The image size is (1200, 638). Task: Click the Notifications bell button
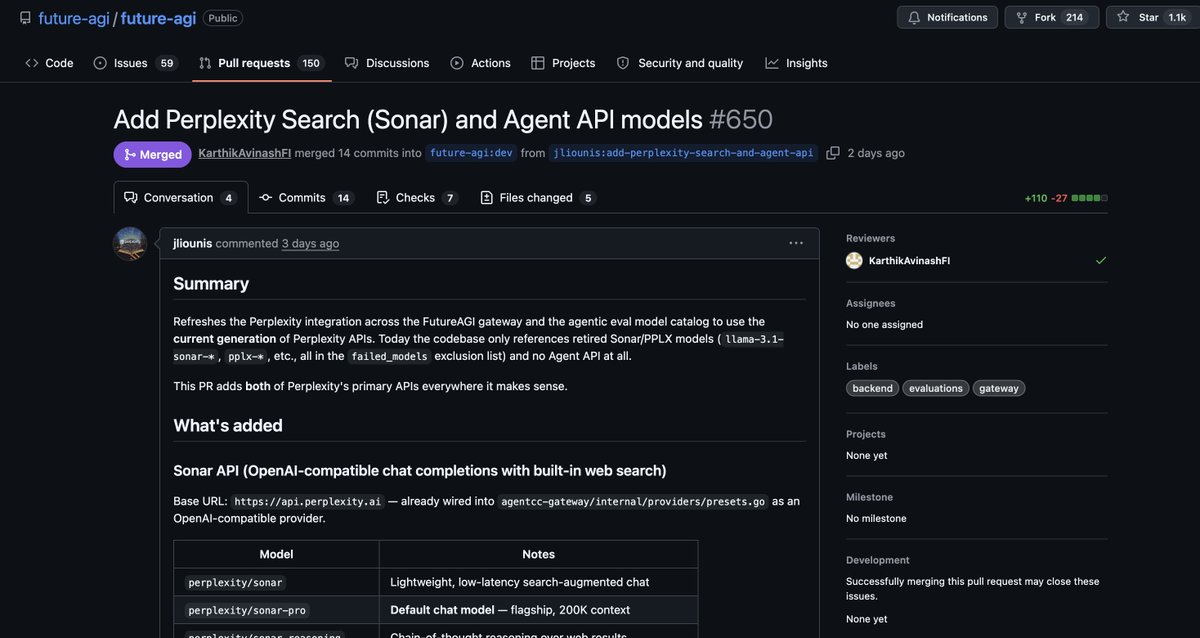coord(947,17)
